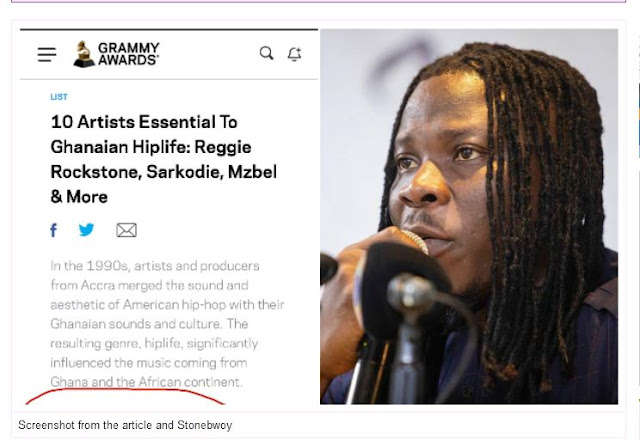Share article via Twitter bird icon
Viewport: 640px width, 441px height.
point(86,229)
